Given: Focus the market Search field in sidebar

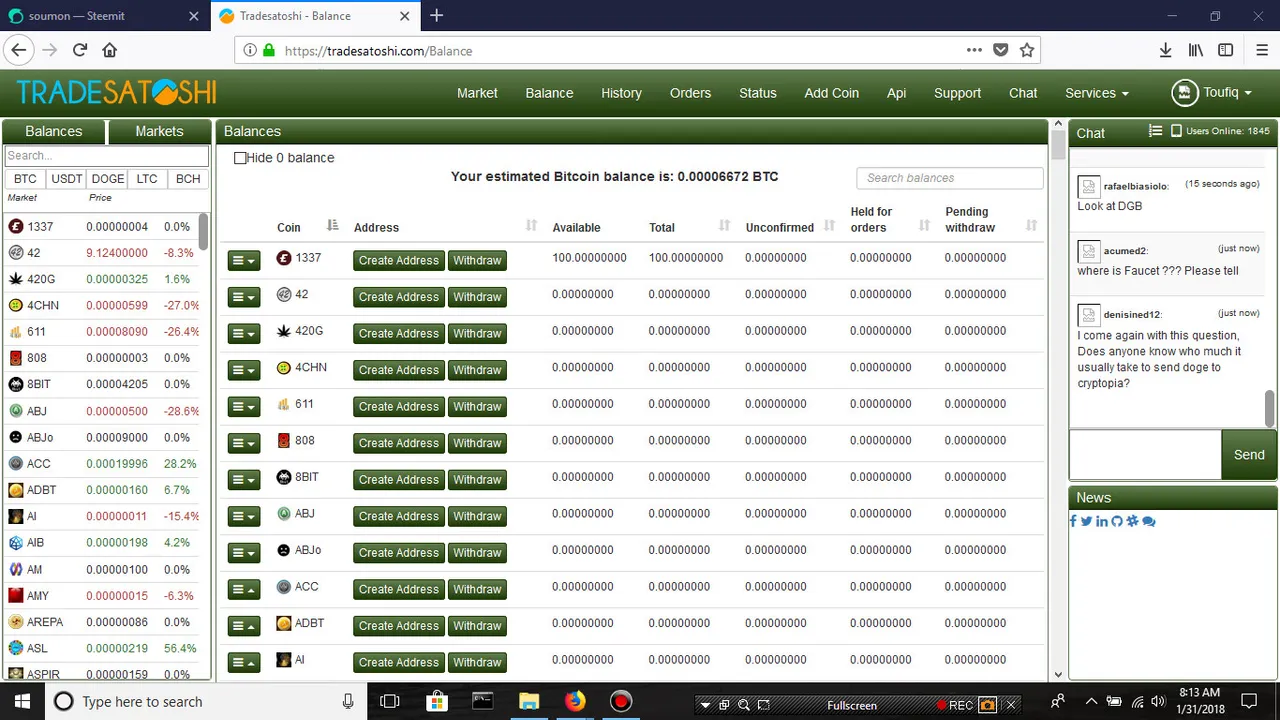Looking at the screenshot, I should (107, 156).
